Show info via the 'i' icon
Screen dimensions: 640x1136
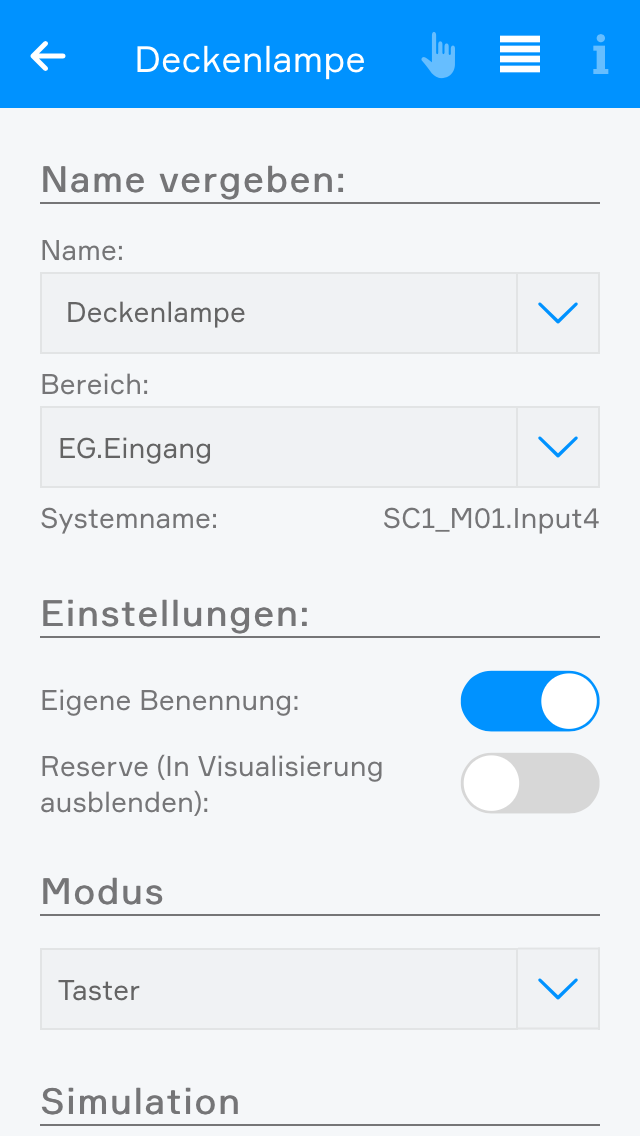click(x=600, y=56)
